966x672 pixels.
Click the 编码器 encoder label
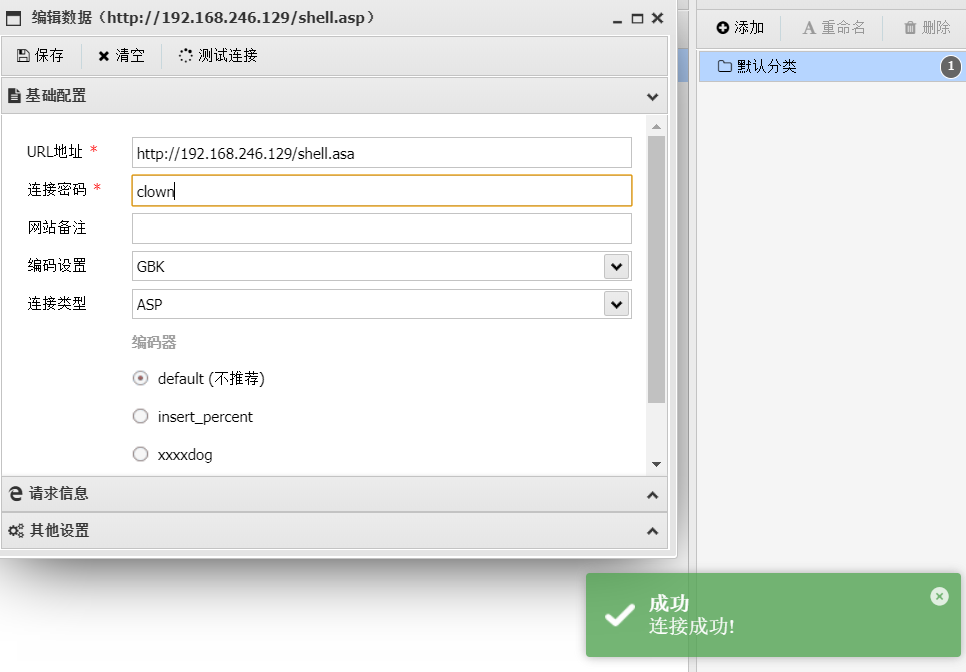154,342
